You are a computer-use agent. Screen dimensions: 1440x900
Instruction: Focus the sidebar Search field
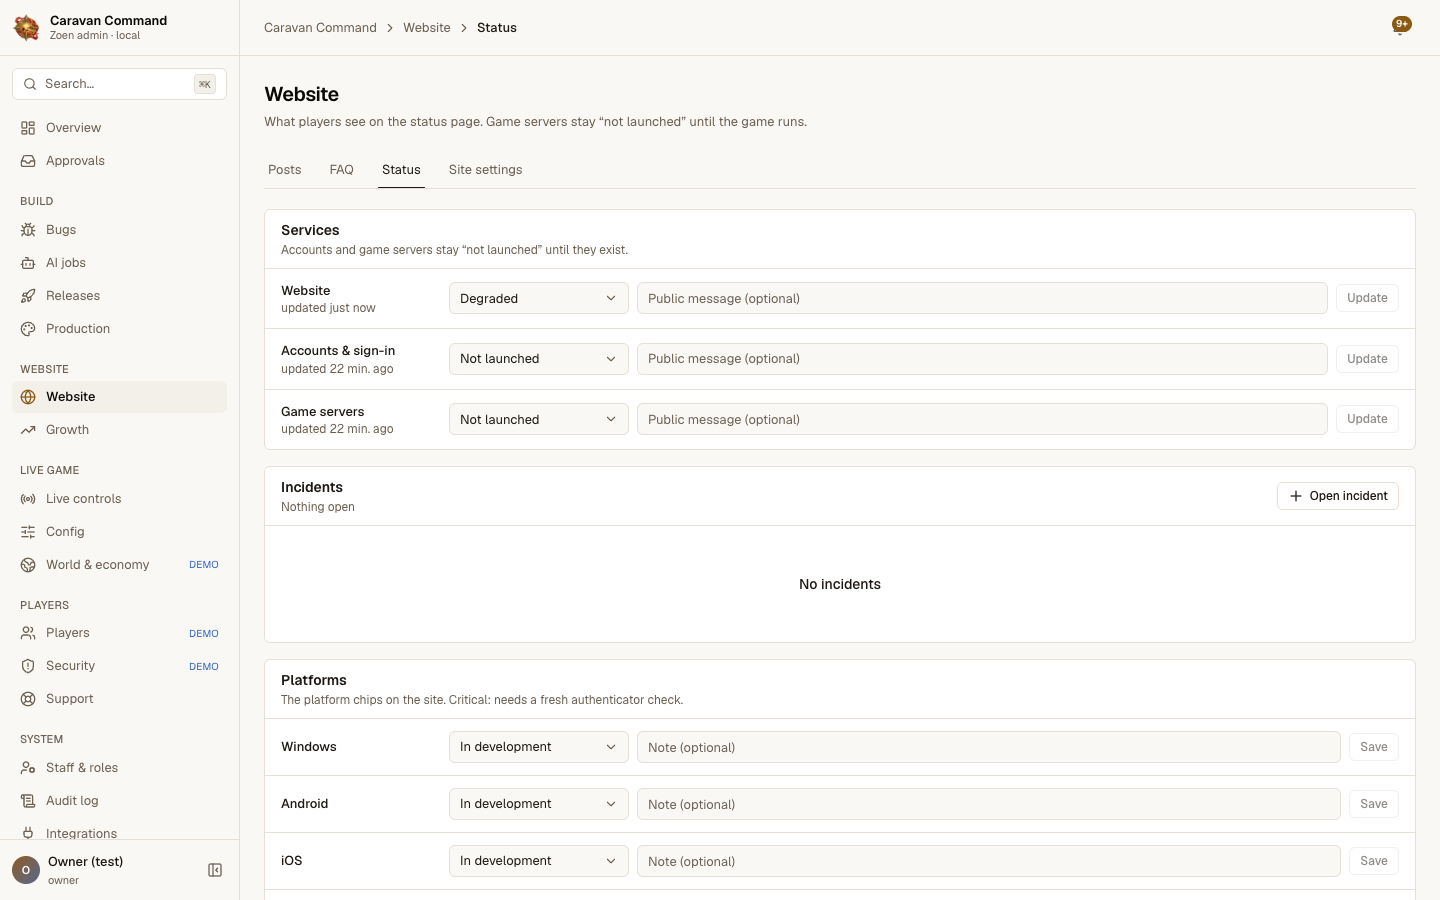[120, 84]
